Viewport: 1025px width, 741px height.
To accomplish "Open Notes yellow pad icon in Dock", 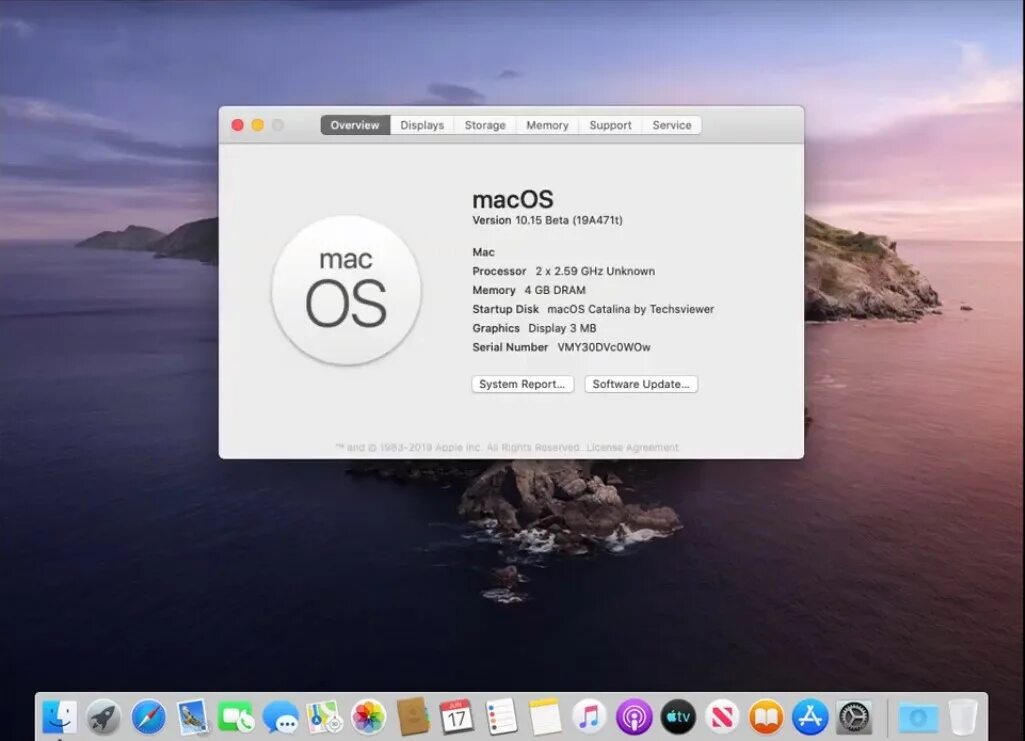I will pyautogui.click(x=545, y=717).
